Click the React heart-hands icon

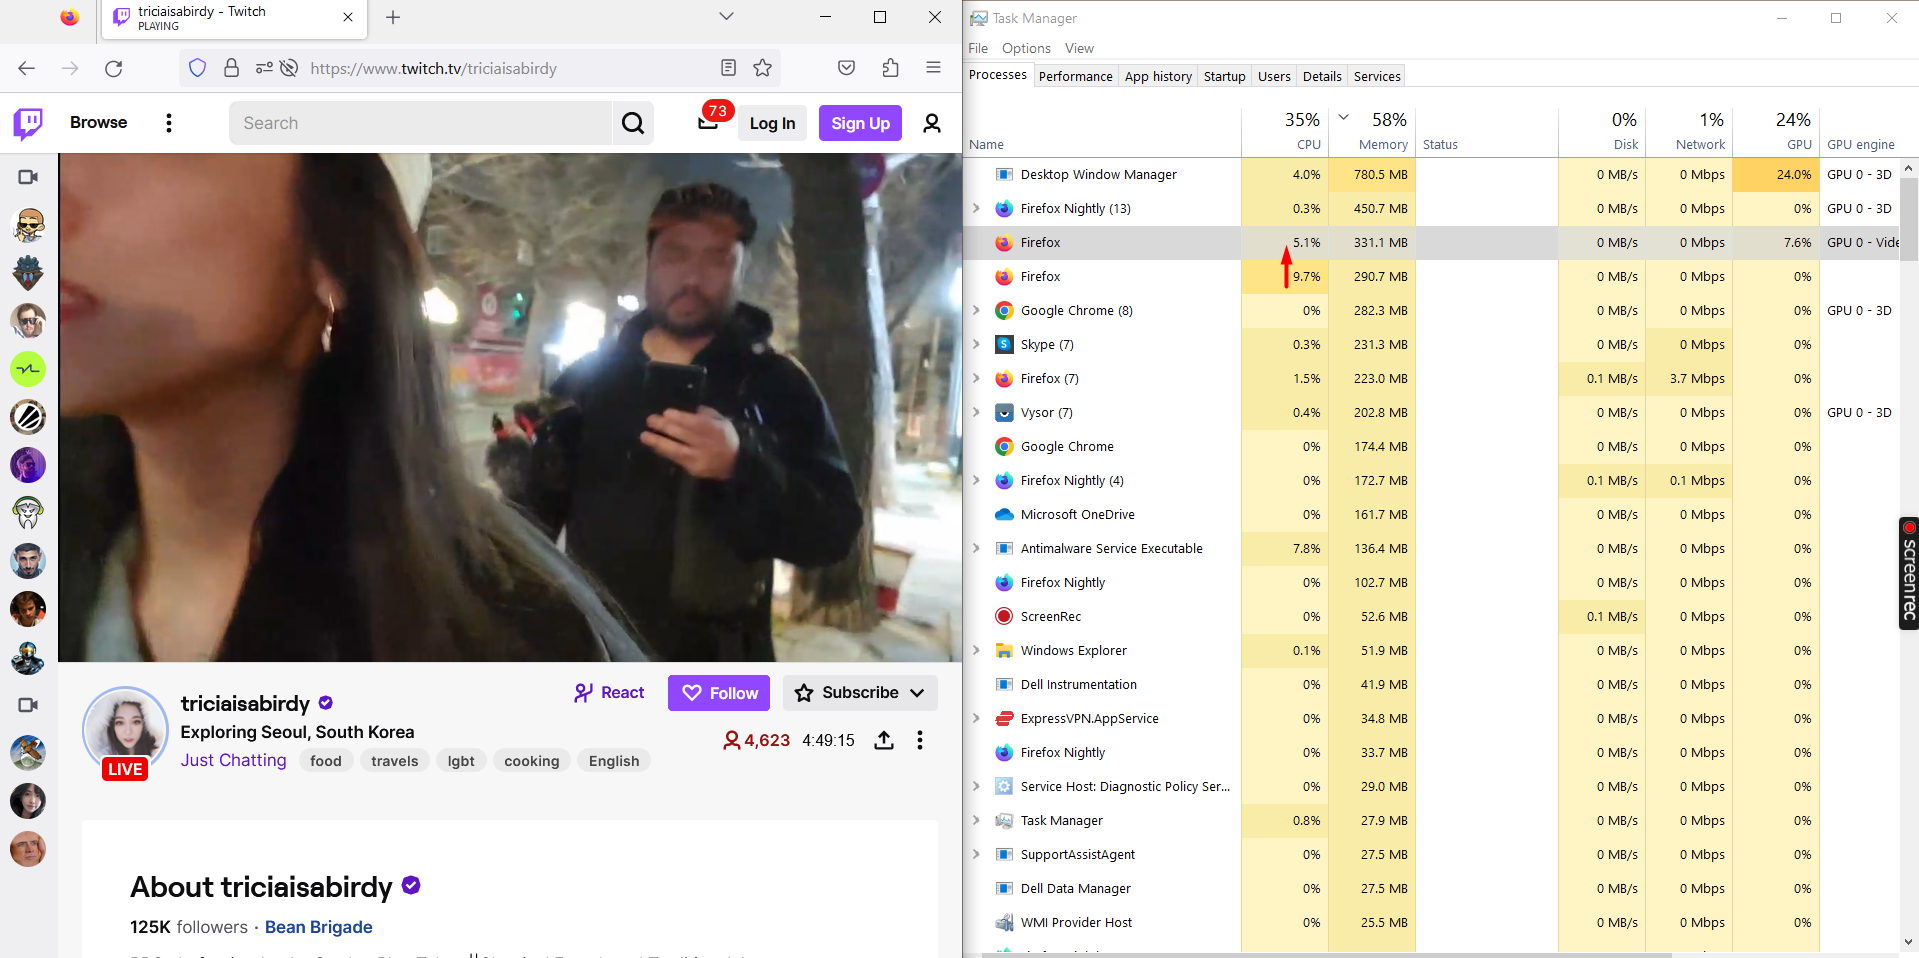click(585, 692)
